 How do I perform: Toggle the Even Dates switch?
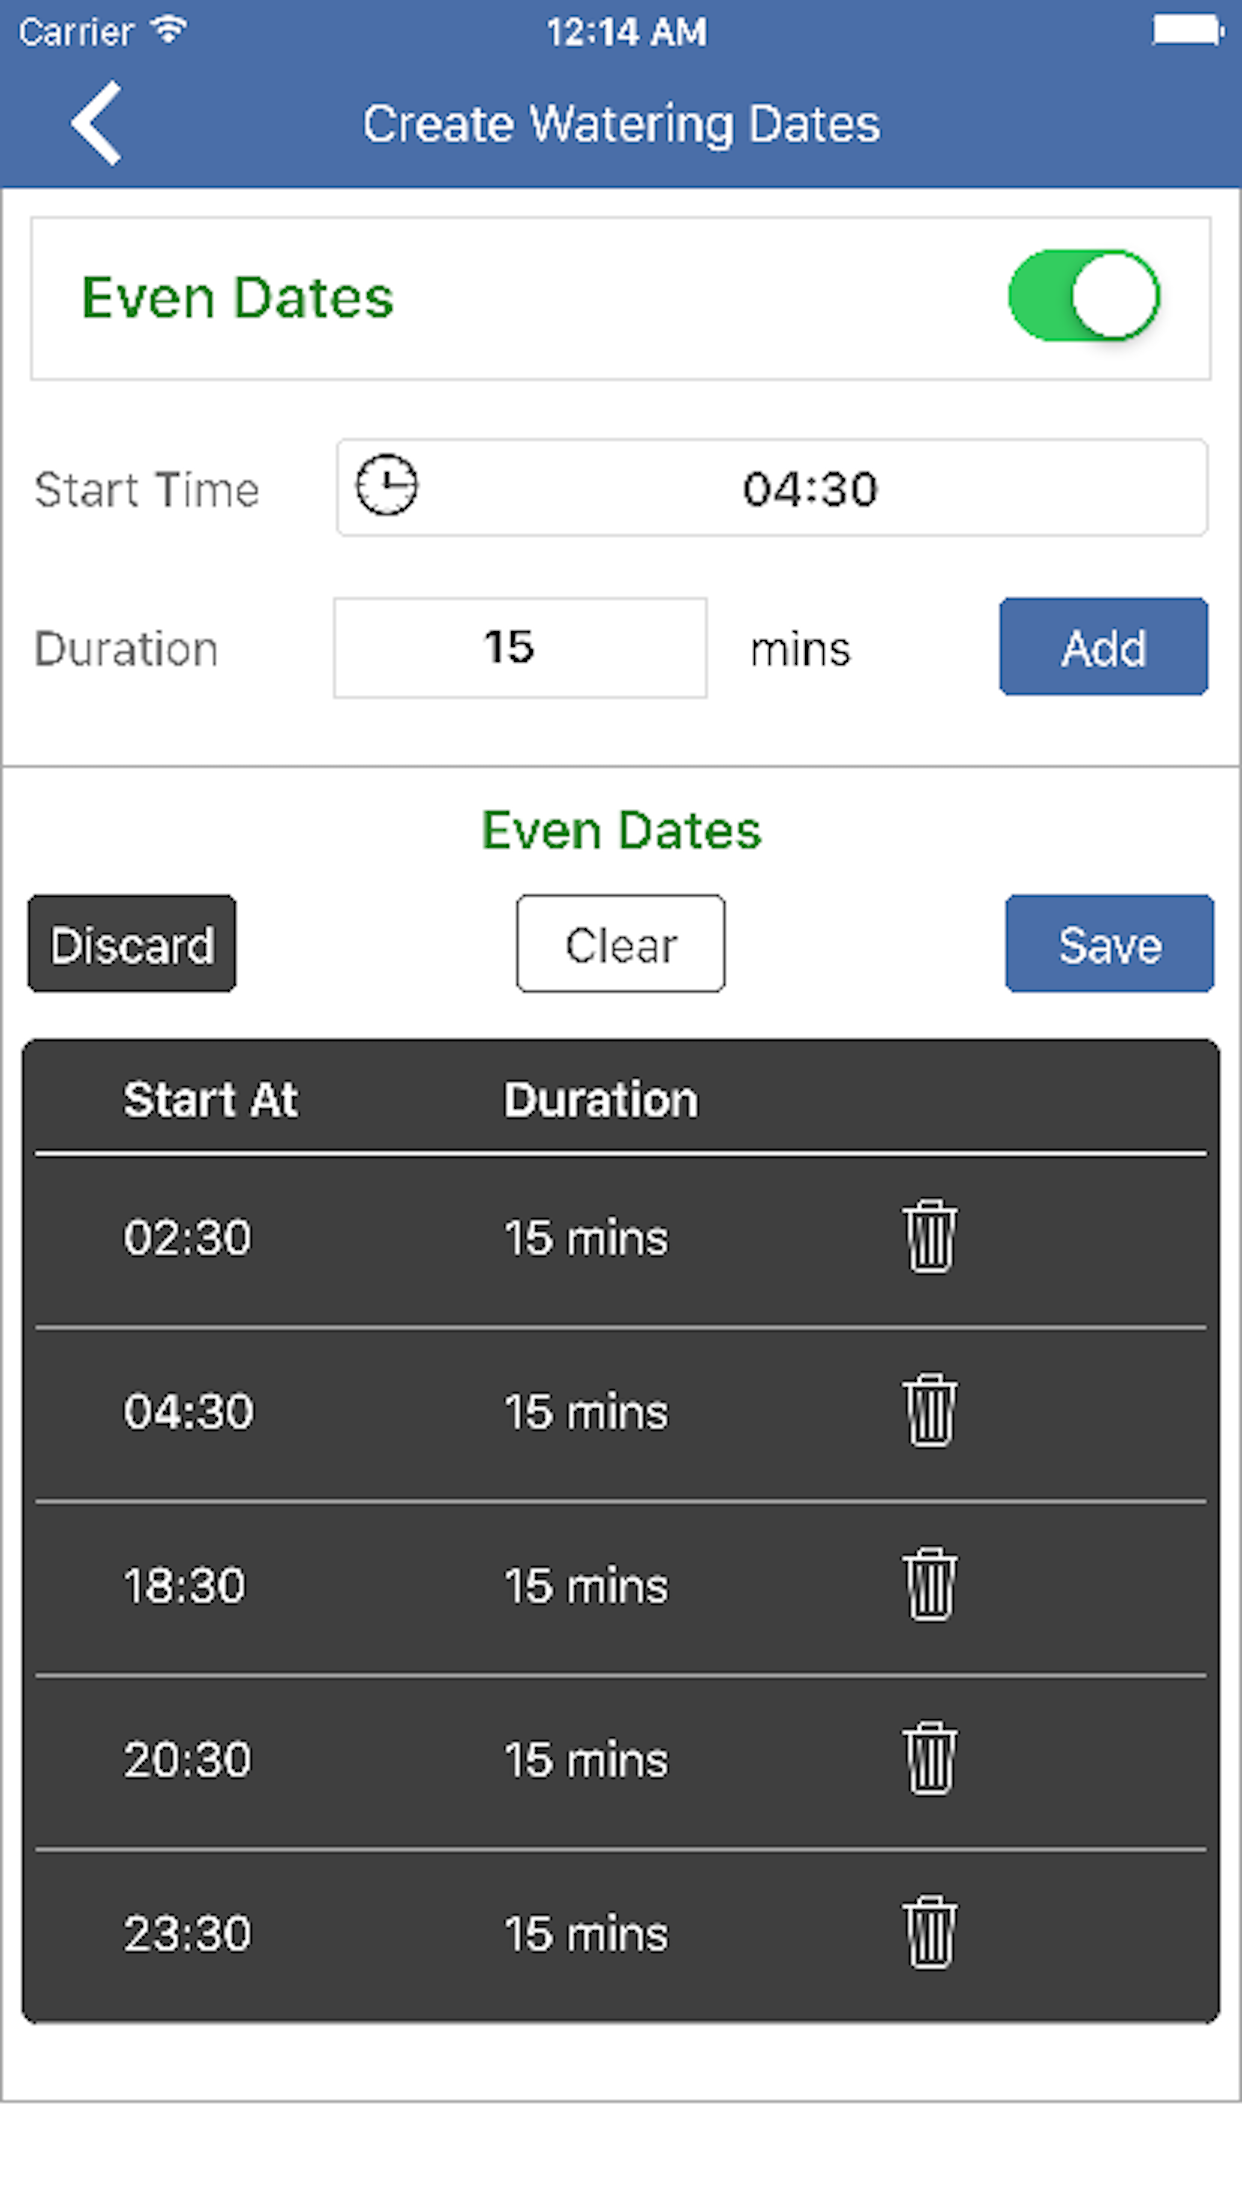click(x=1083, y=296)
